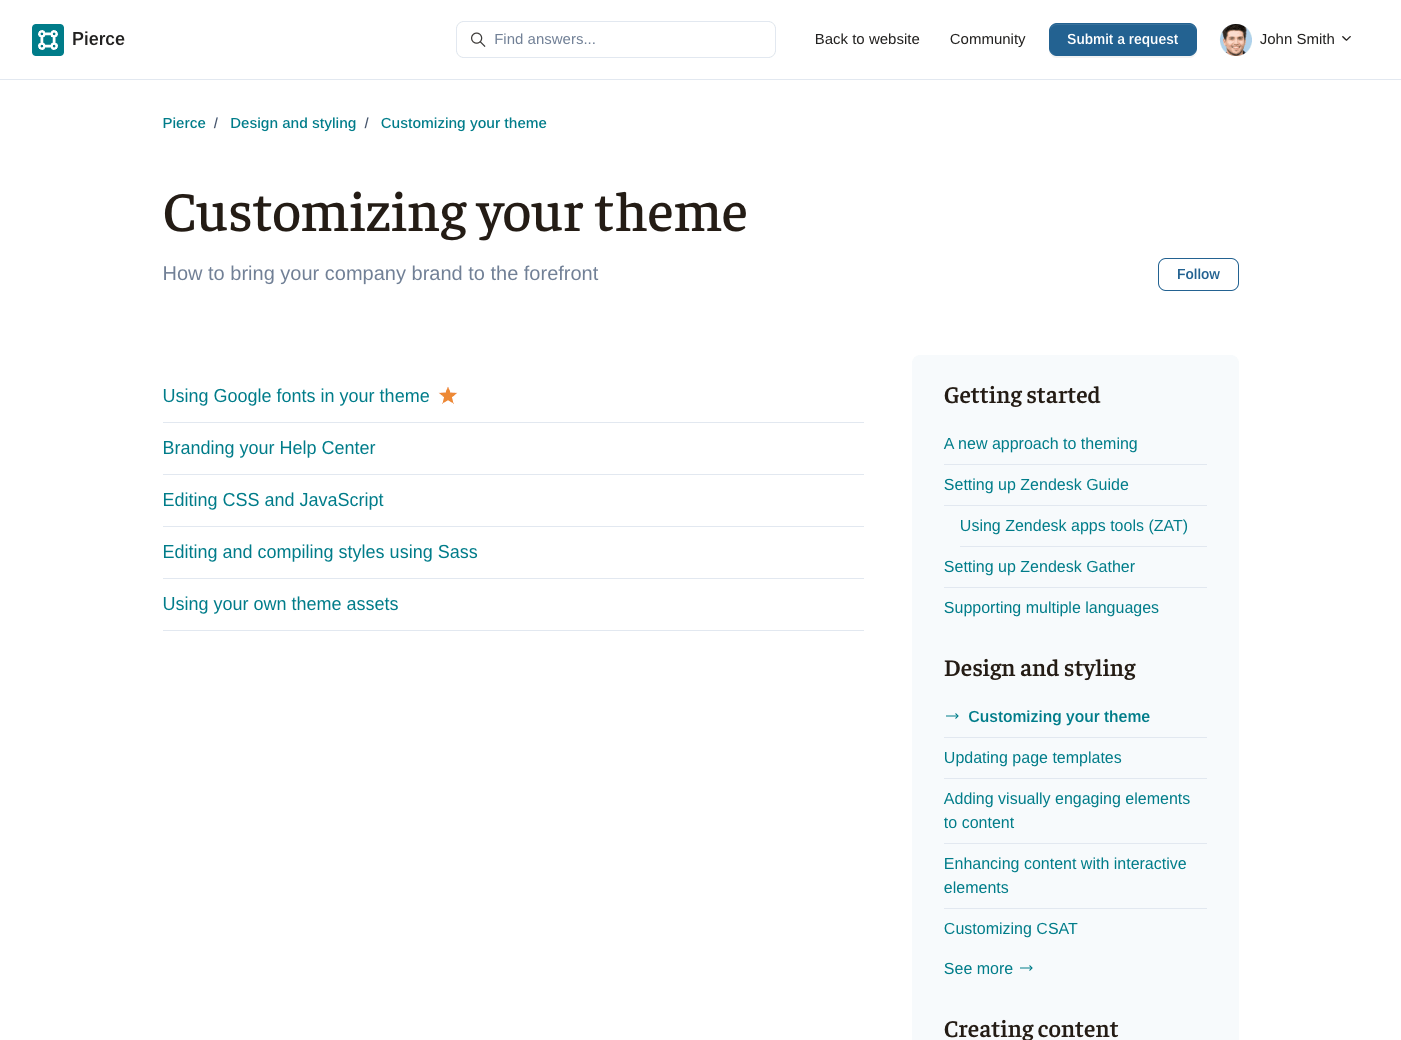Select Customizing CSAT in the sidebar

(x=1010, y=929)
